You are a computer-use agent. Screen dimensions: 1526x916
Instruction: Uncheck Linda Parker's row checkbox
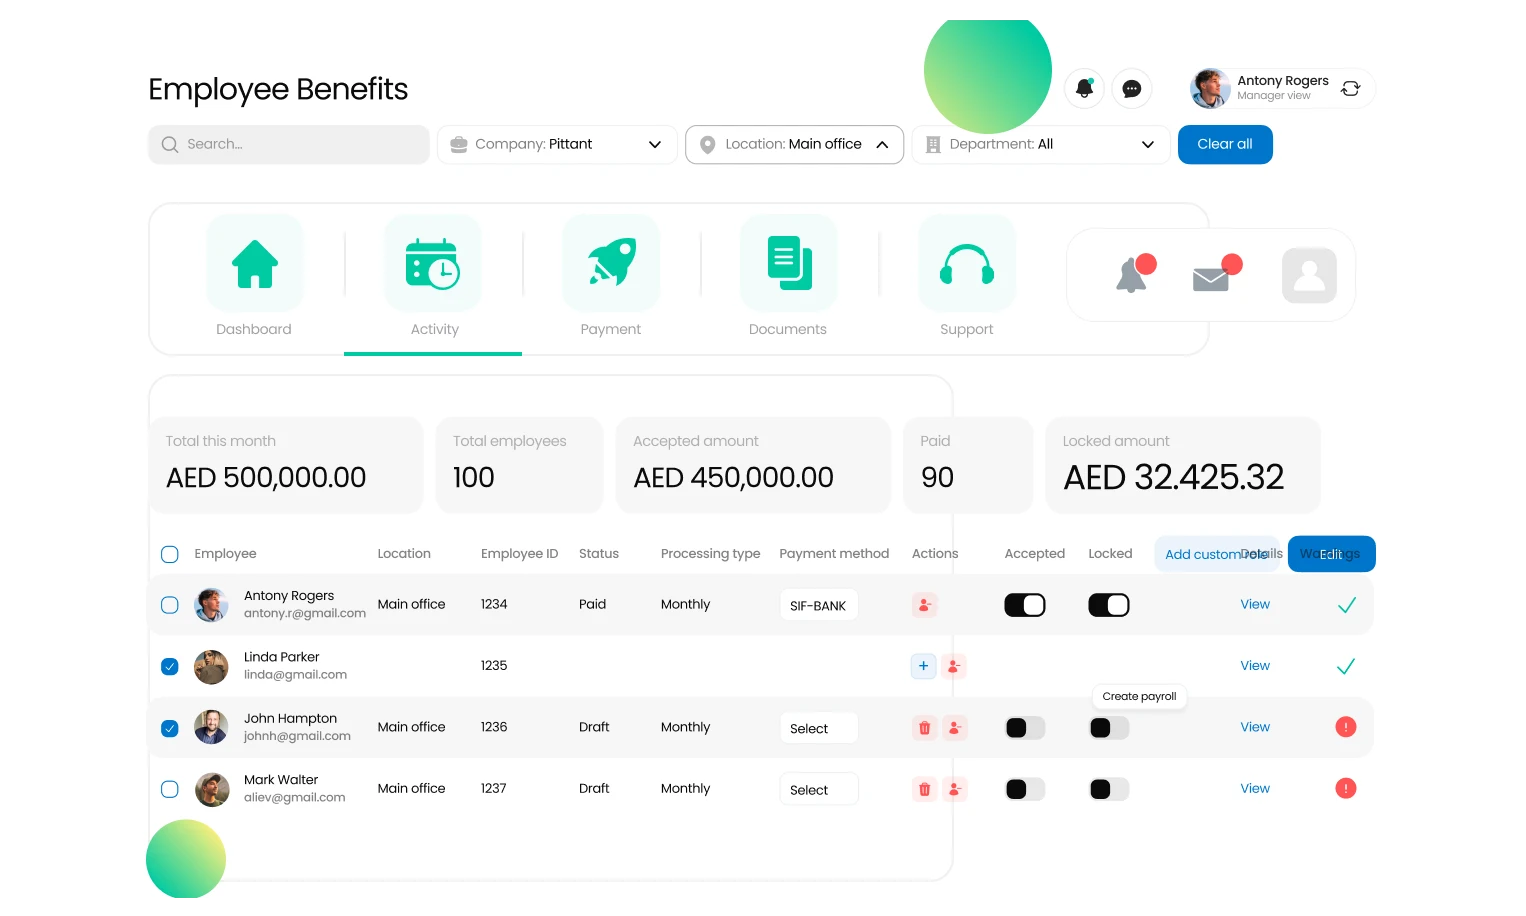(x=169, y=666)
